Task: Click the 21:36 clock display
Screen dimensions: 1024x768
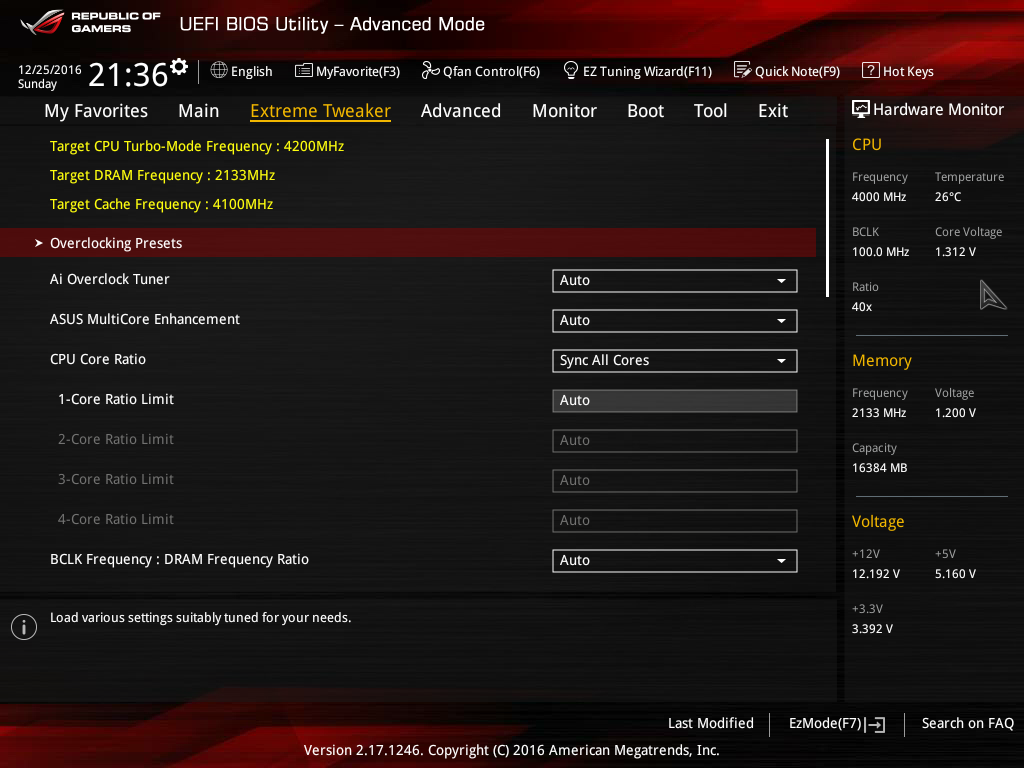Action: (x=128, y=74)
